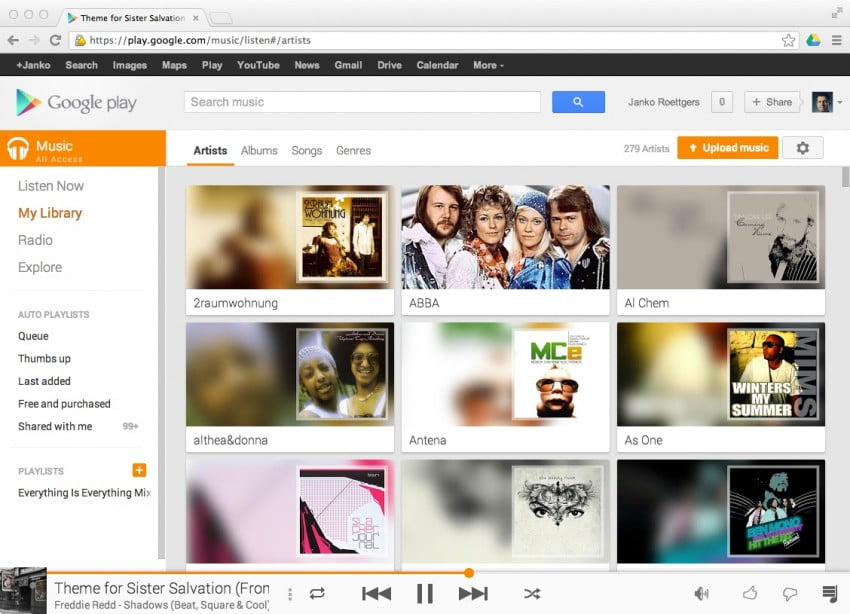This screenshot has width=850, height=614.
Task: Open song options three-dot menu
Action: [290, 594]
